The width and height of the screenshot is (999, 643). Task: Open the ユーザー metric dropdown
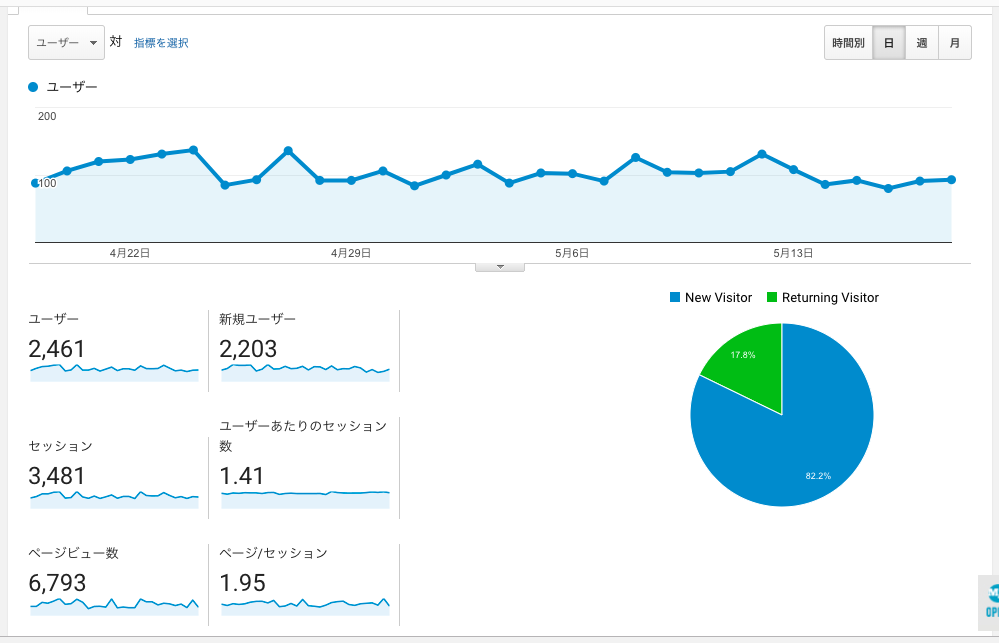66,43
